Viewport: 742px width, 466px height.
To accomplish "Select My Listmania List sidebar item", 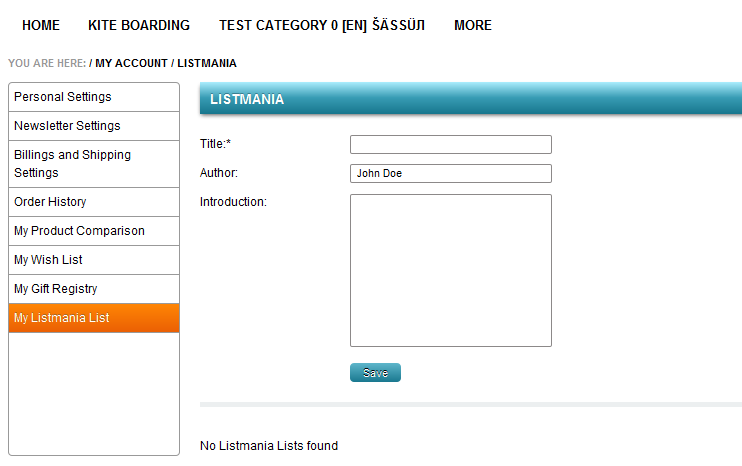I will [x=62, y=318].
